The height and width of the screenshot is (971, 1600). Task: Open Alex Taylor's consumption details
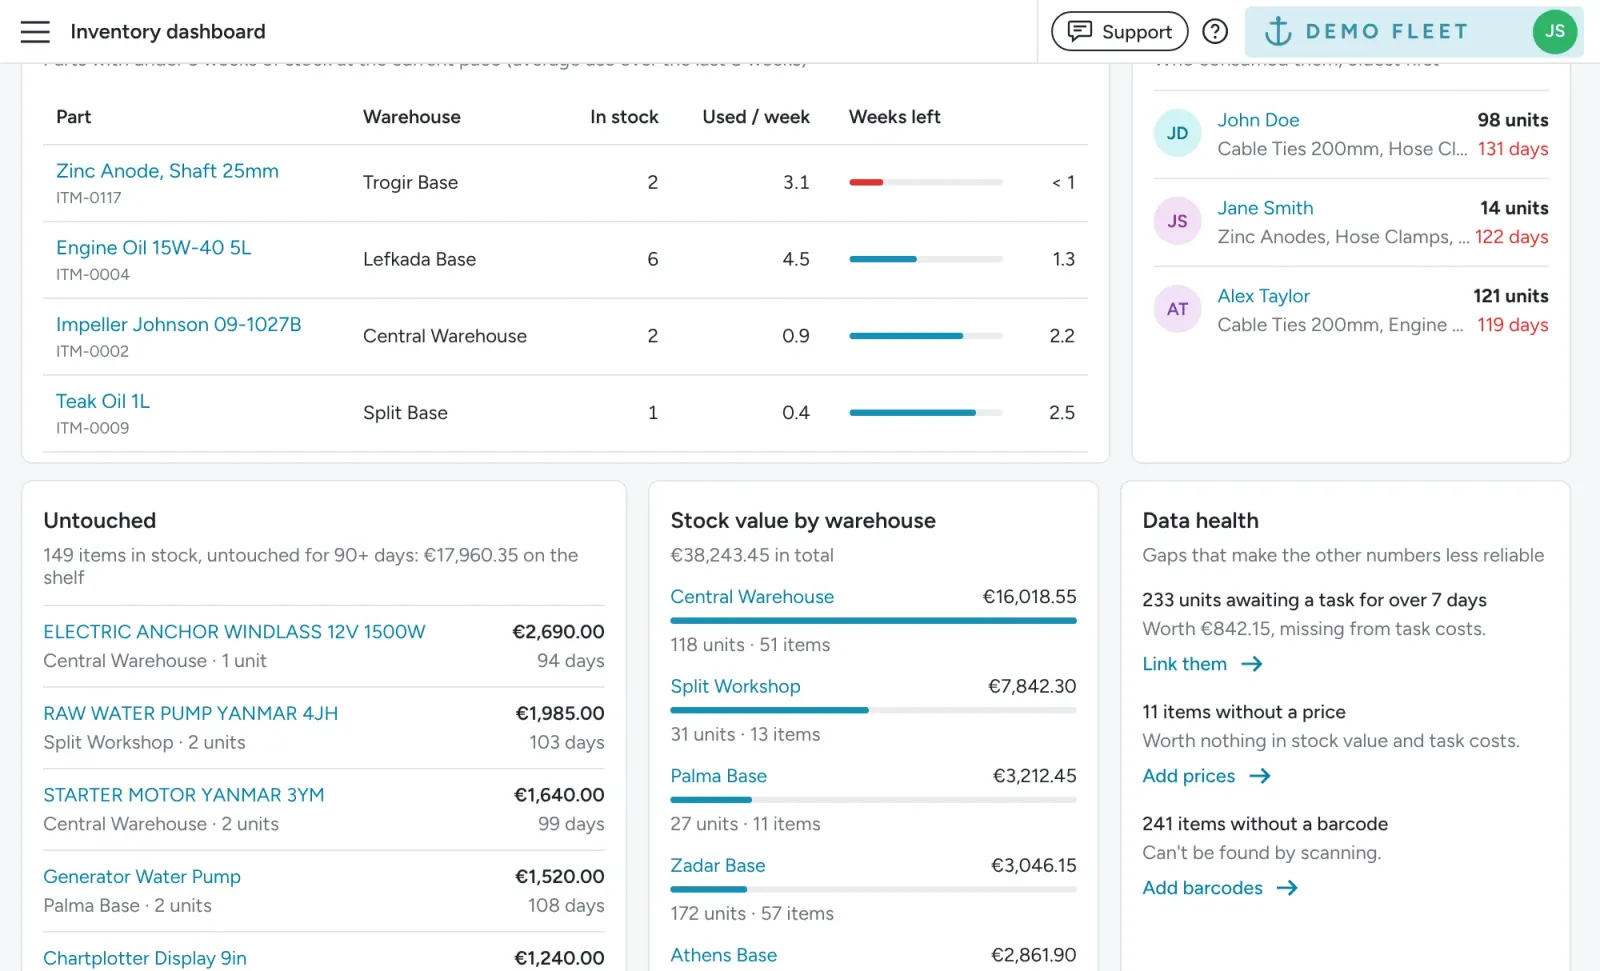click(1263, 296)
